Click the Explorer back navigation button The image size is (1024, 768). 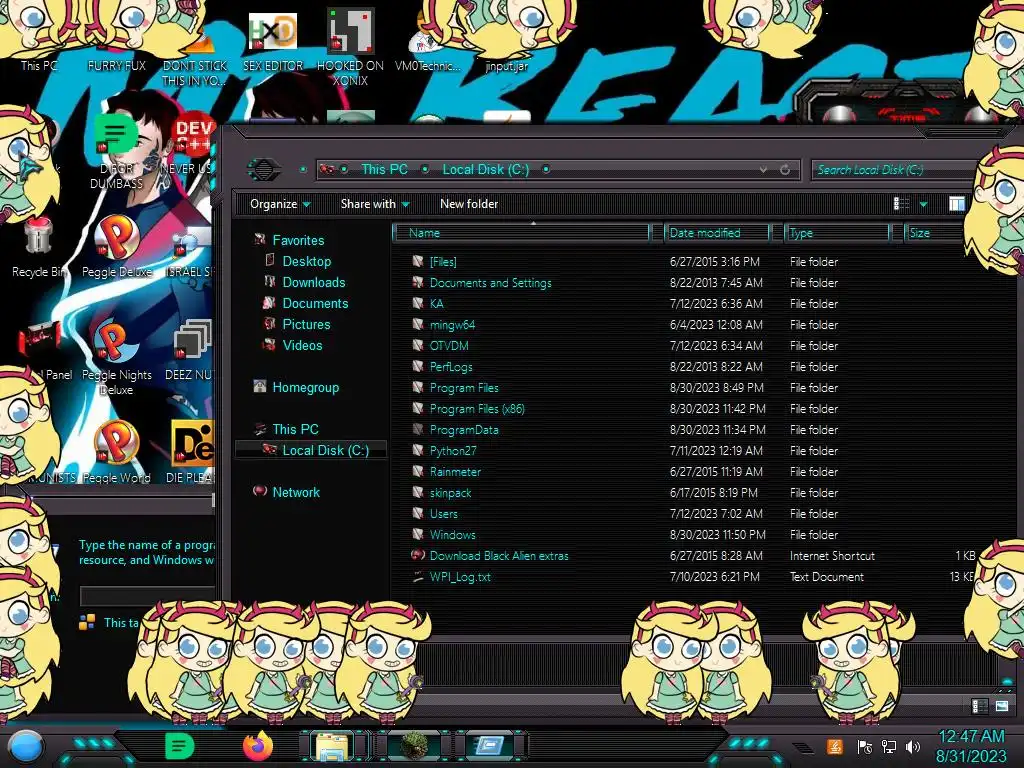(263, 170)
